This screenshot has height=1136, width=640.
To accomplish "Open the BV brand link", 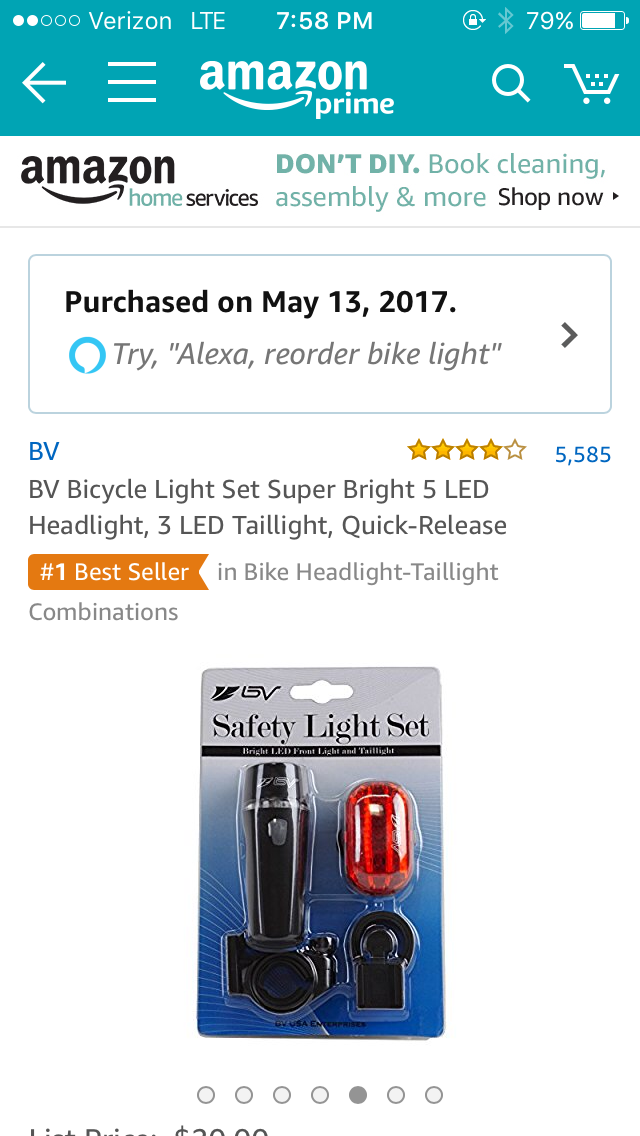I will (x=44, y=452).
